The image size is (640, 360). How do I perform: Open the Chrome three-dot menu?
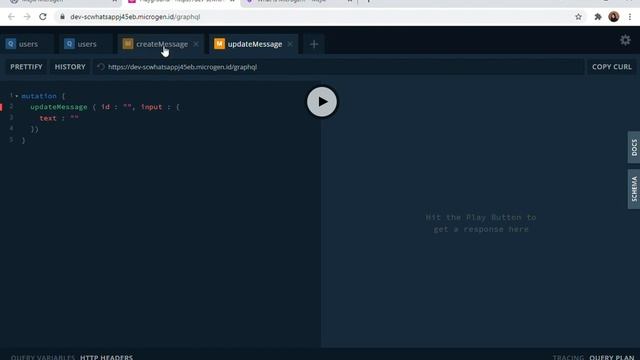pos(630,17)
